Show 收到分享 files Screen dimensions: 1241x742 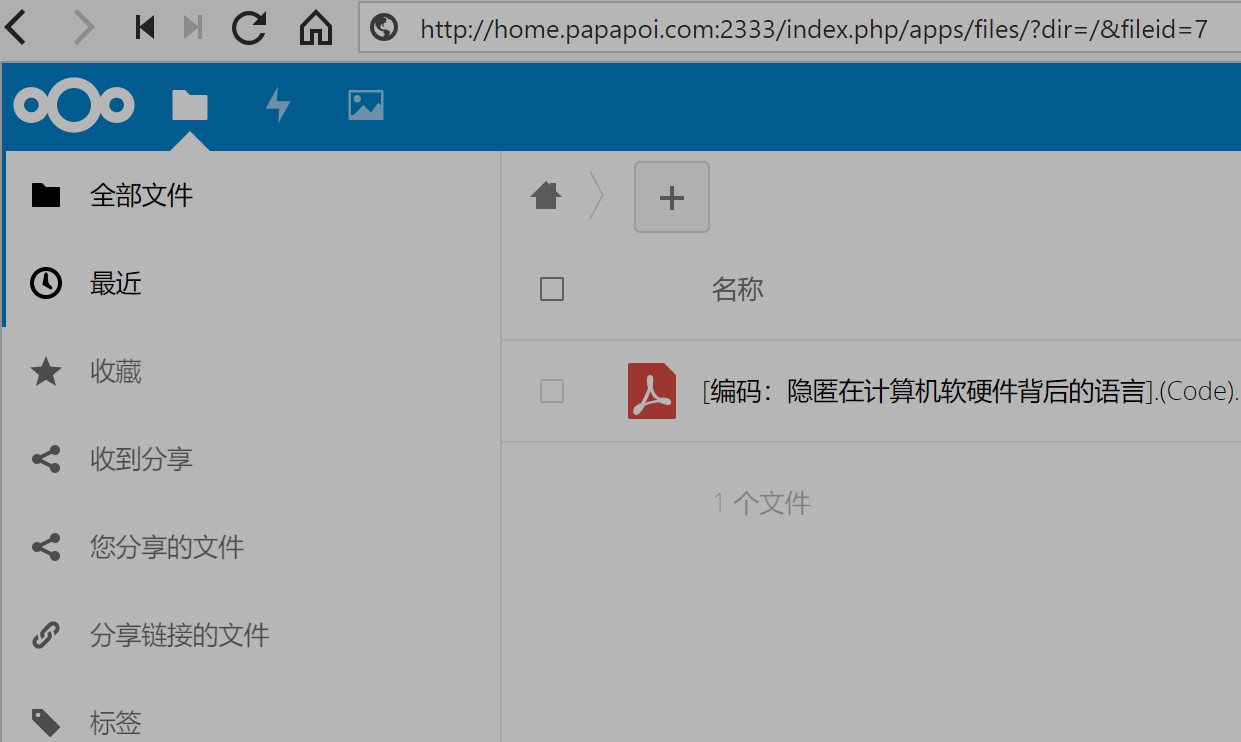pyautogui.click(x=141, y=460)
